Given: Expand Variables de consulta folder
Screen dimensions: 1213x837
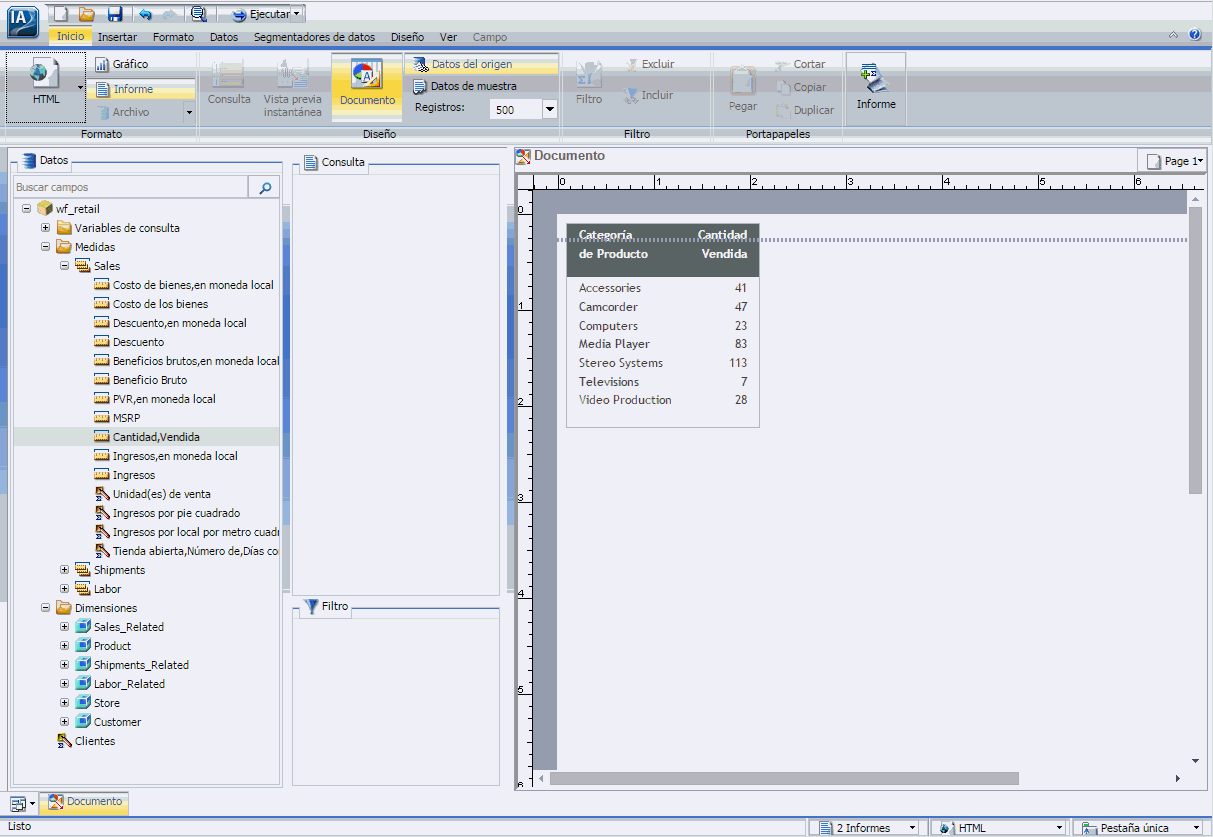Looking at the screenshot, I should click(46, 228).
